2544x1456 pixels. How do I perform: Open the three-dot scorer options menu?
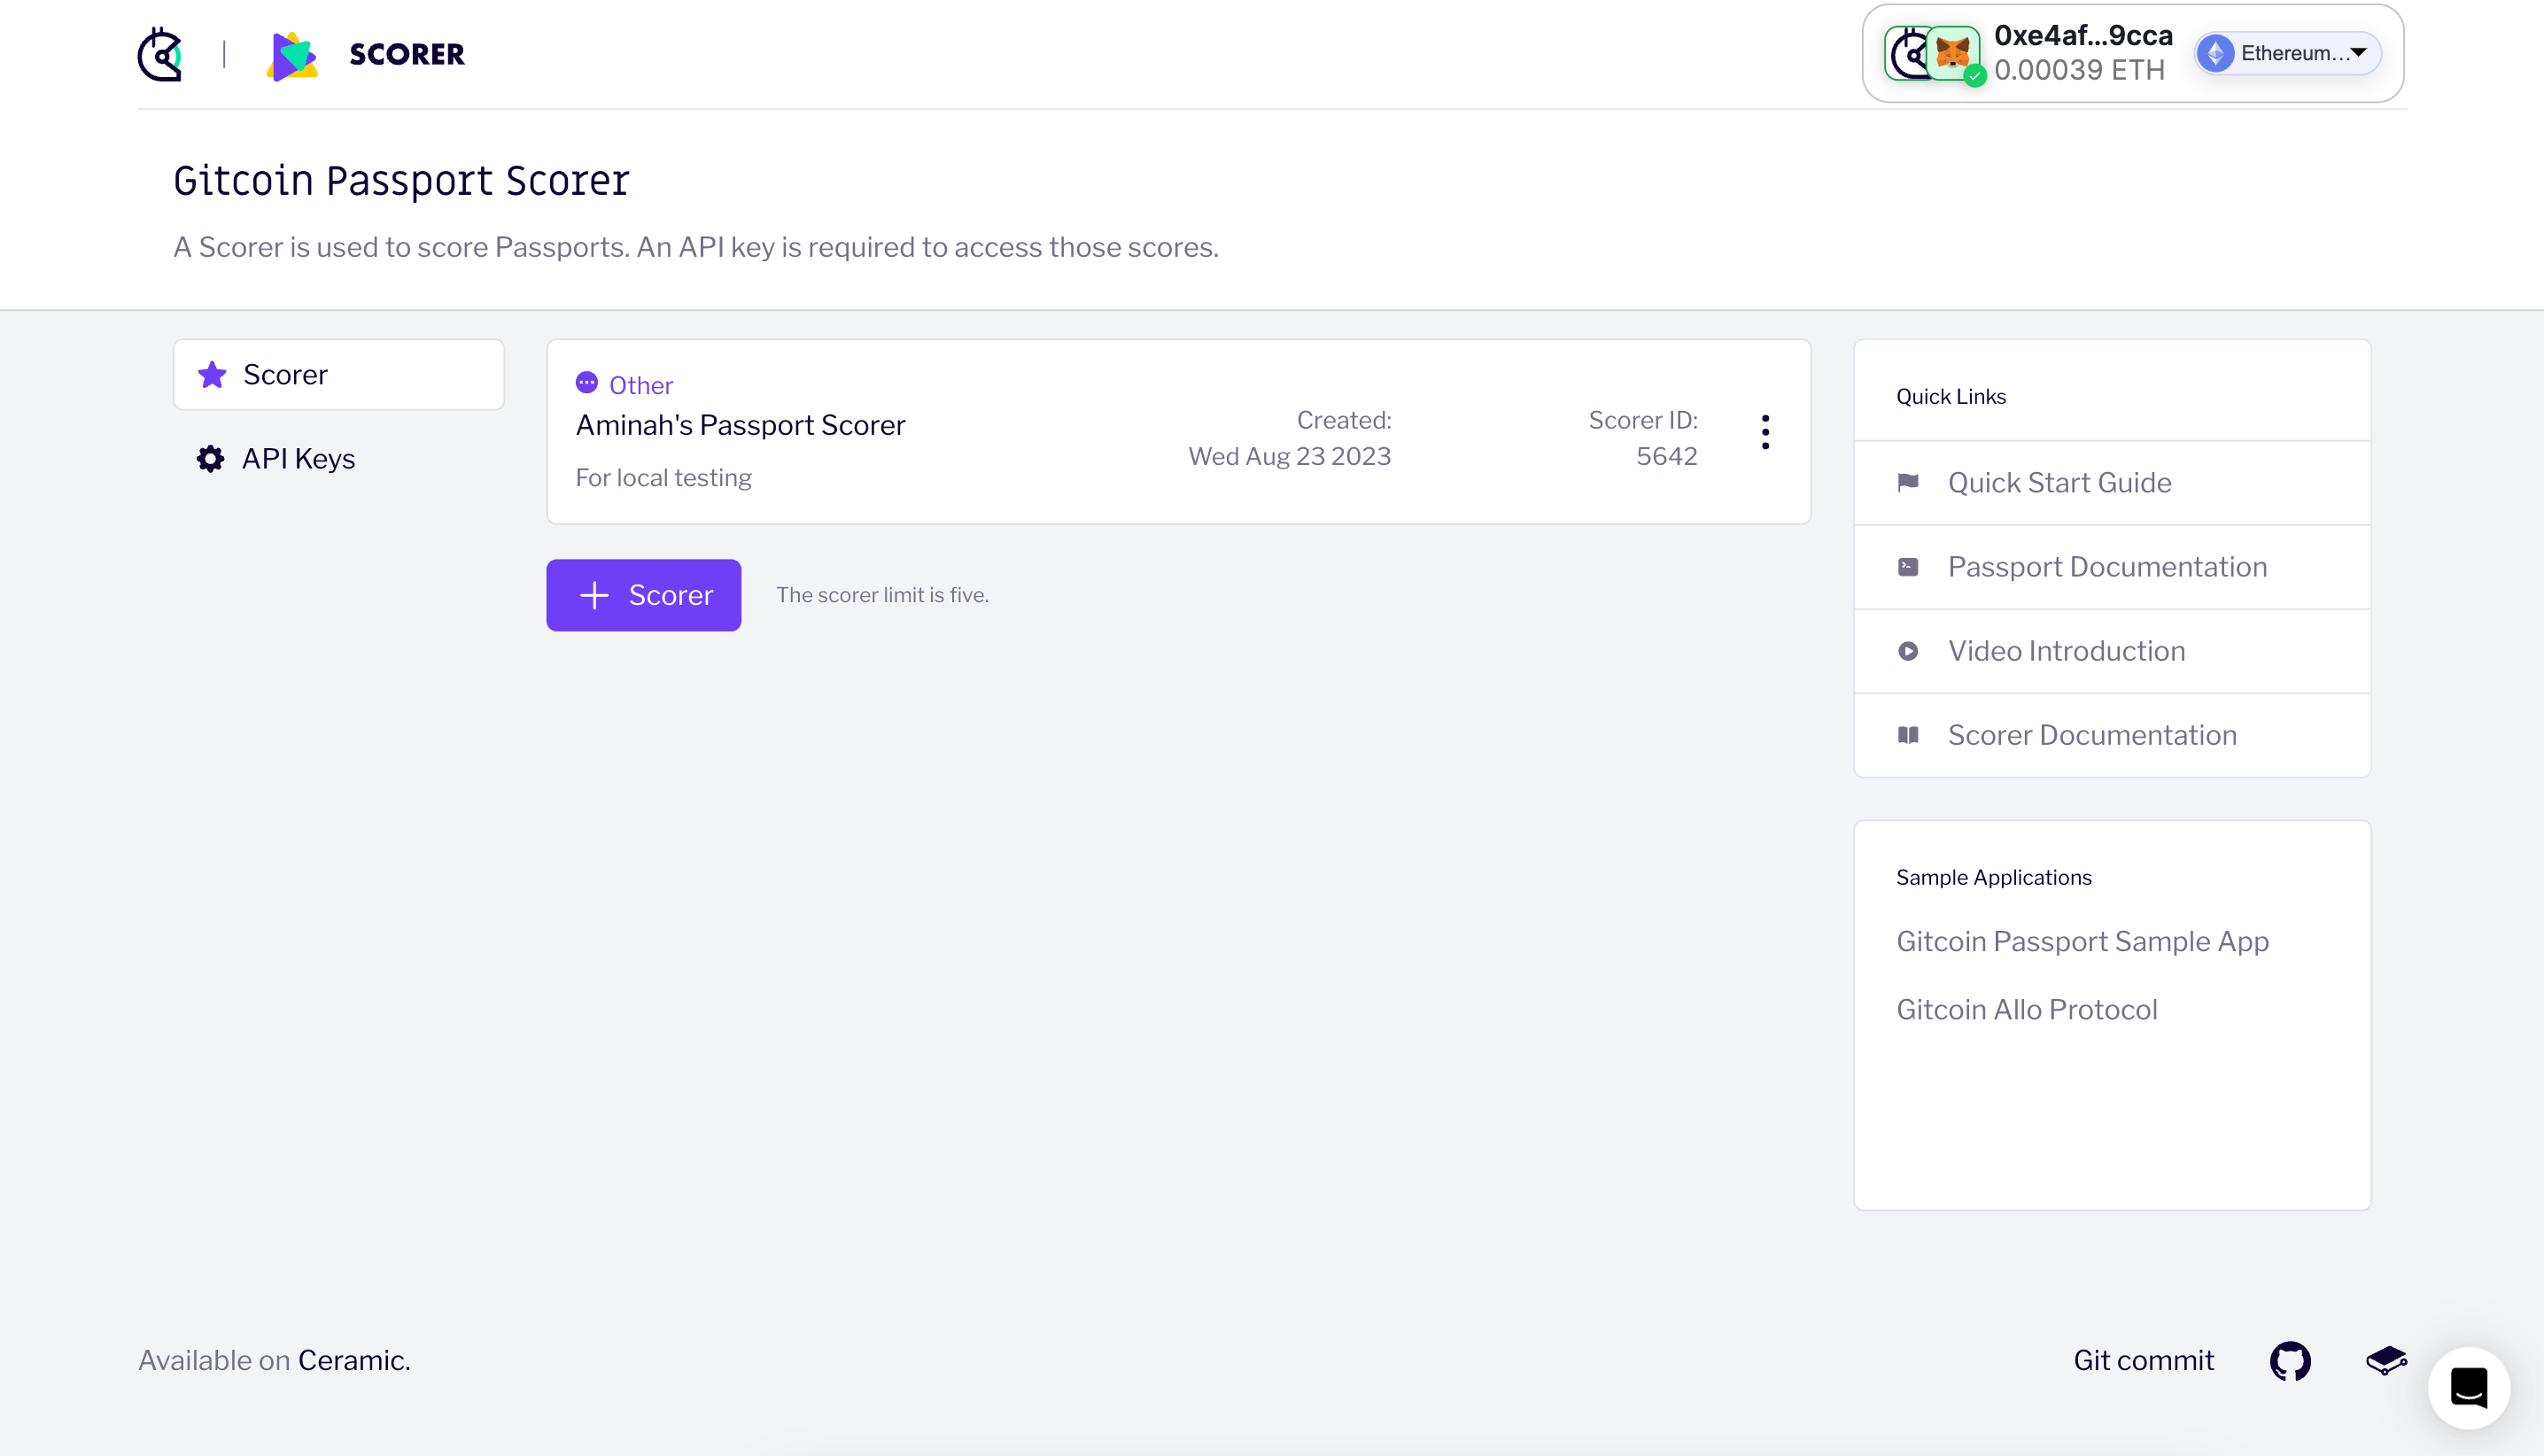pyautogui.click(x=1765, y=432)
